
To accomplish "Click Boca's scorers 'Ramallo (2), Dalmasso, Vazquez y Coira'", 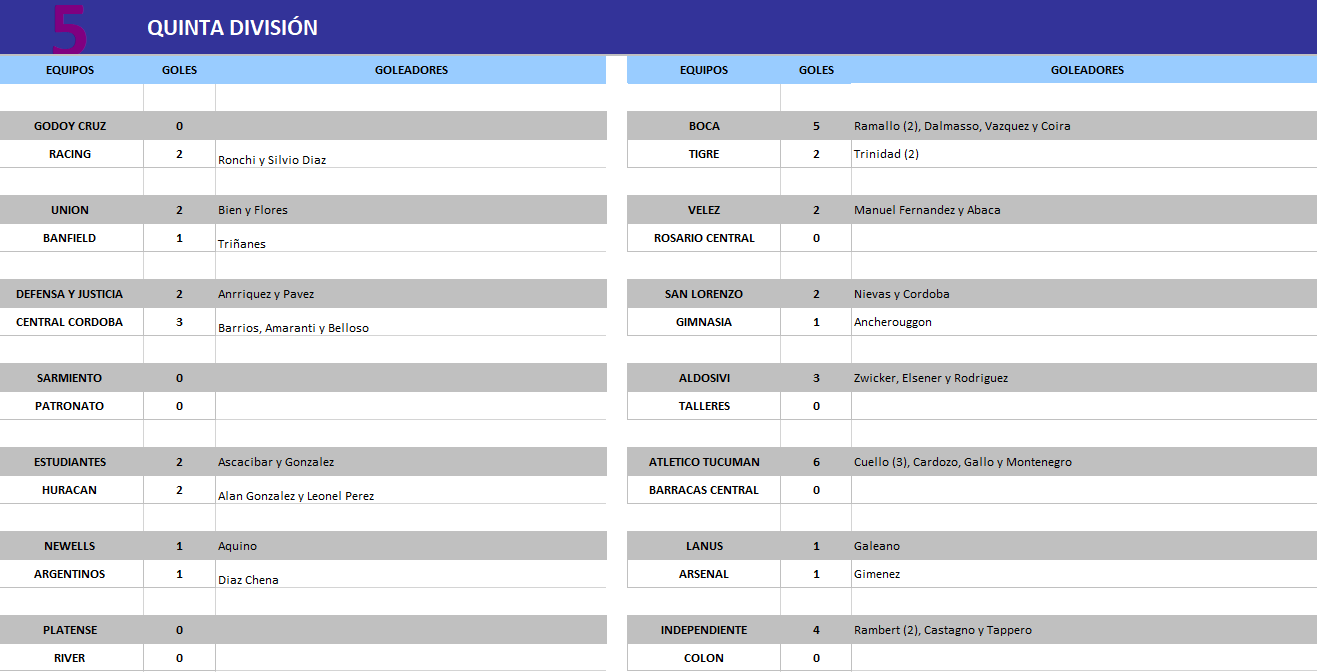I will 1084,126.
